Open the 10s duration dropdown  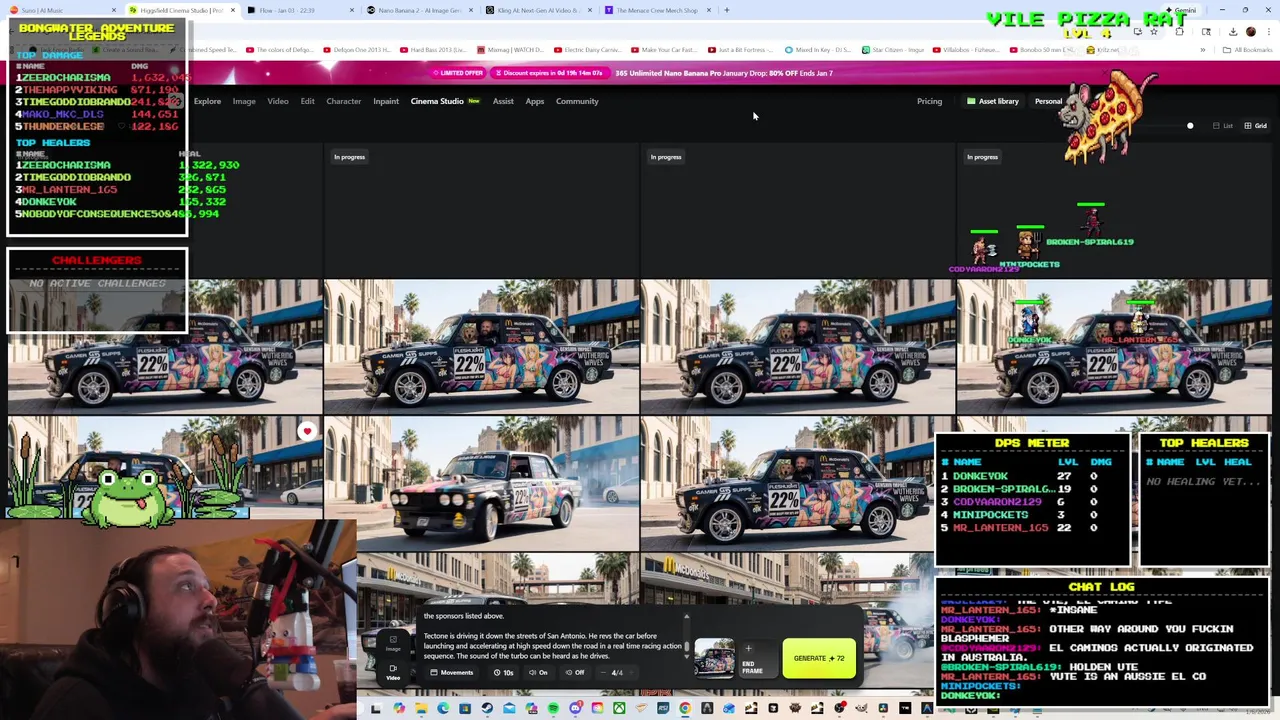pyautogui.click(x=503, y=672)
